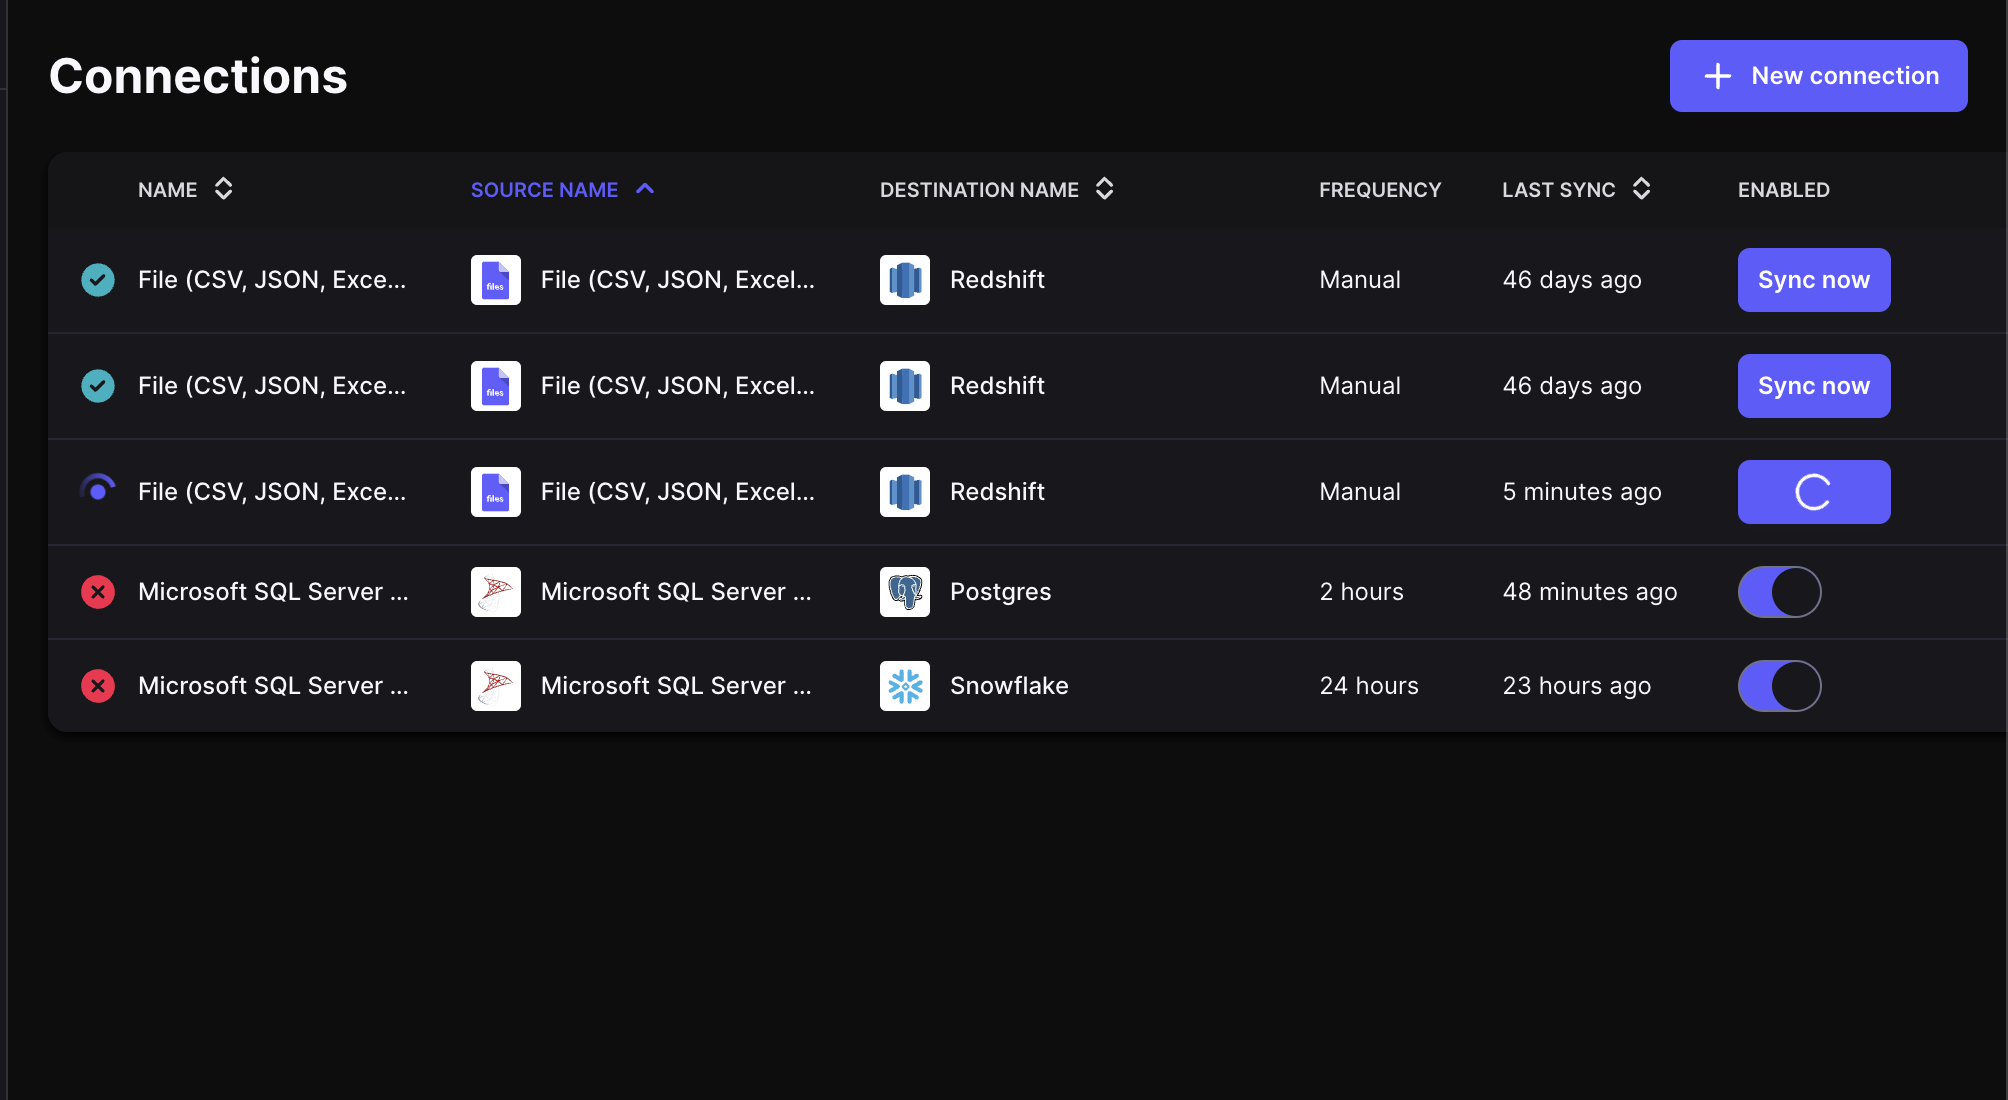
Task: Click SQL Server source icon in Postgres row
Action: coord(496,592)
